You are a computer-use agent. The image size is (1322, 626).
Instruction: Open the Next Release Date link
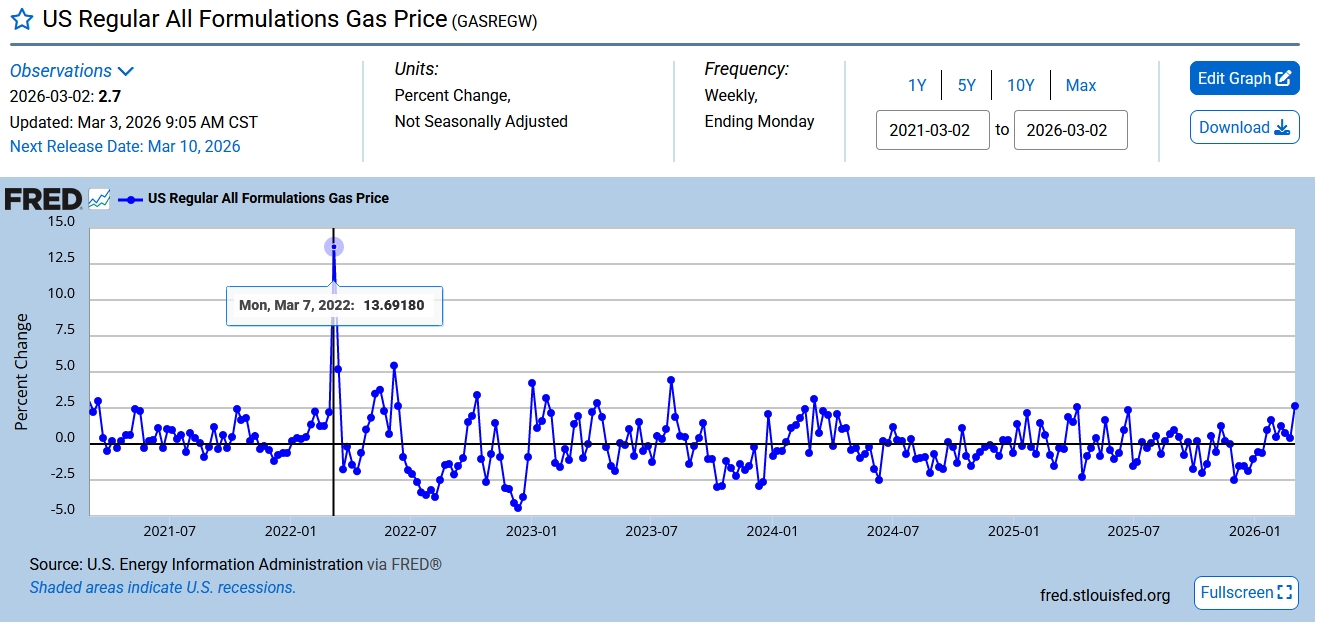pos(125,146)
